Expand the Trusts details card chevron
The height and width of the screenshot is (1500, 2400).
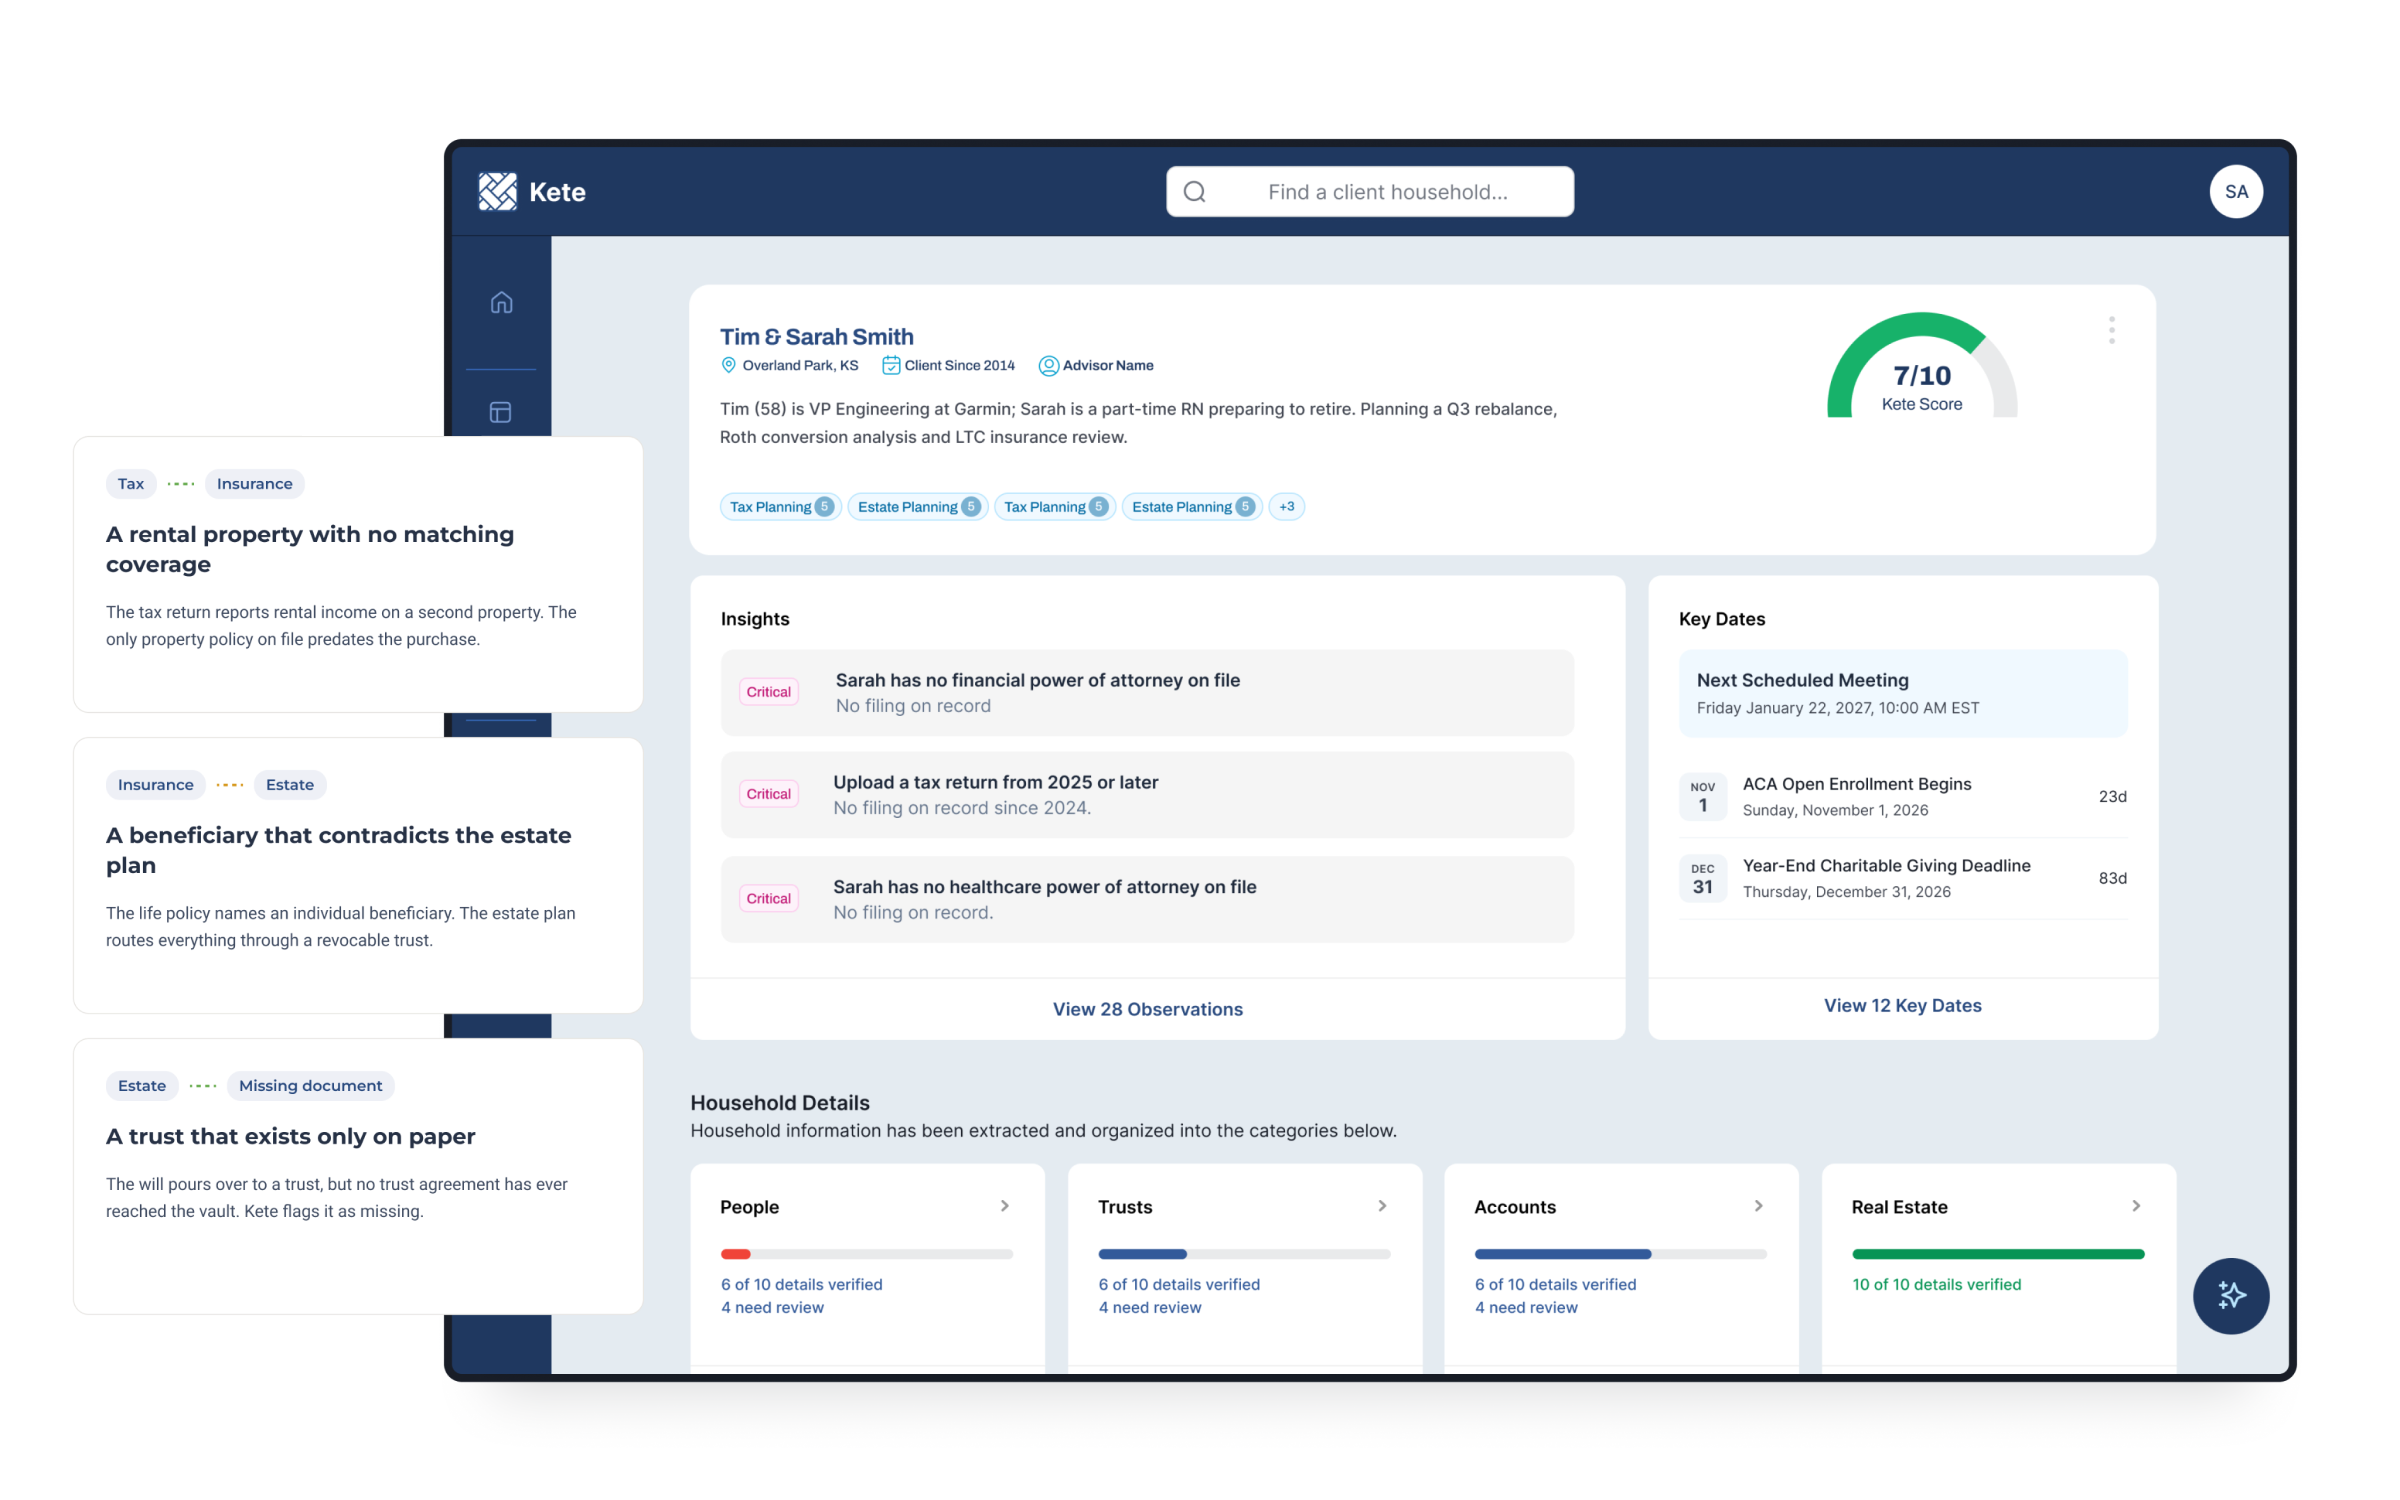tap(1382, 1206)
